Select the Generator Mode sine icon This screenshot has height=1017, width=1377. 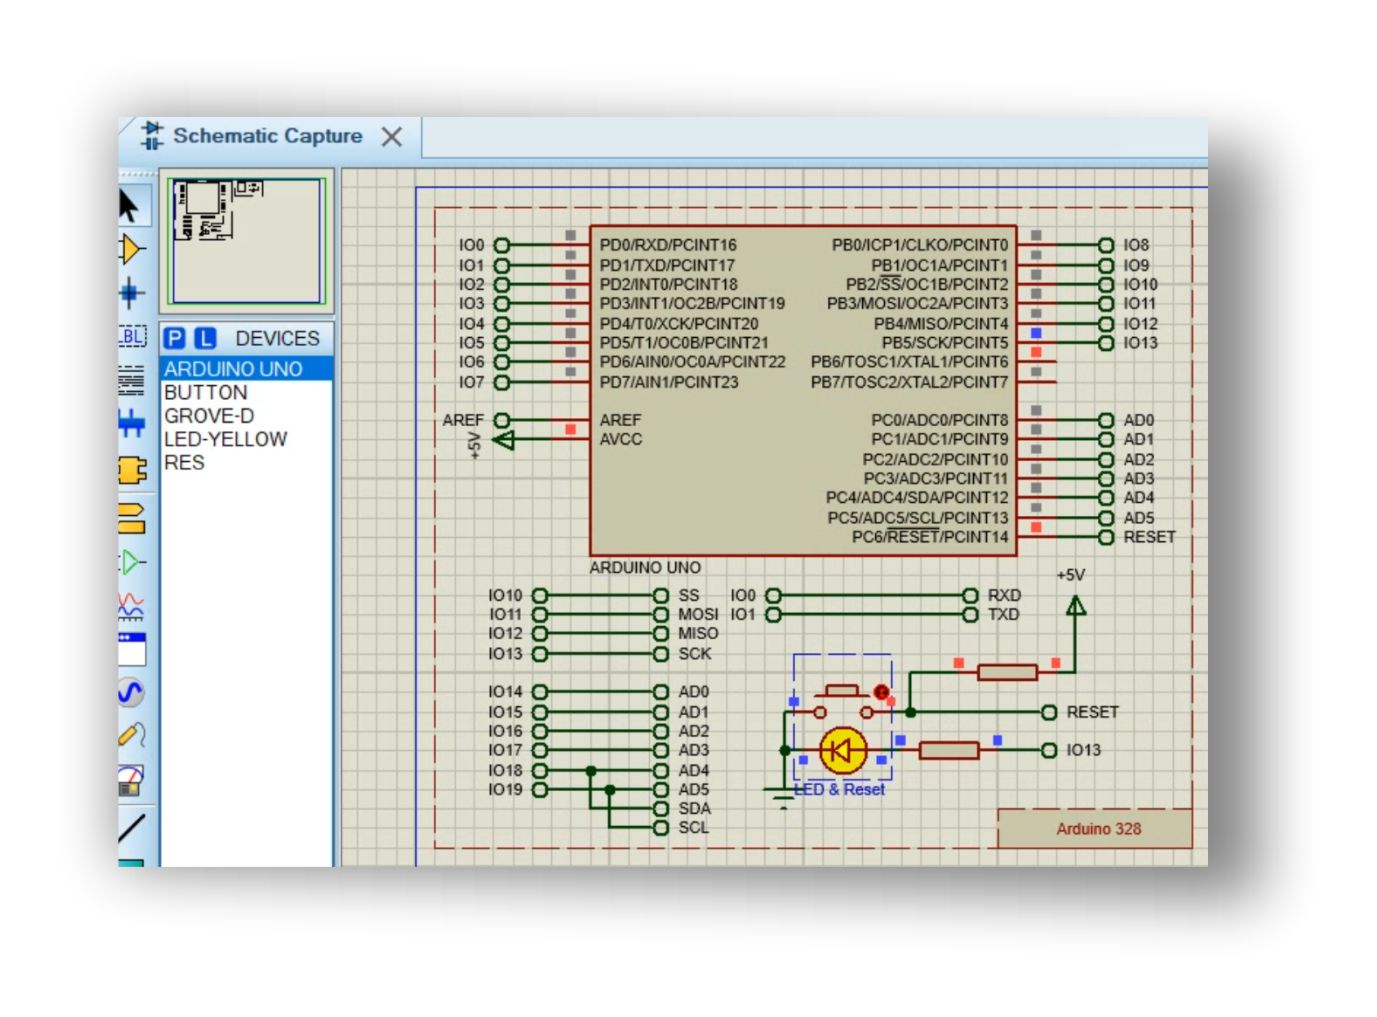(131, 692)
